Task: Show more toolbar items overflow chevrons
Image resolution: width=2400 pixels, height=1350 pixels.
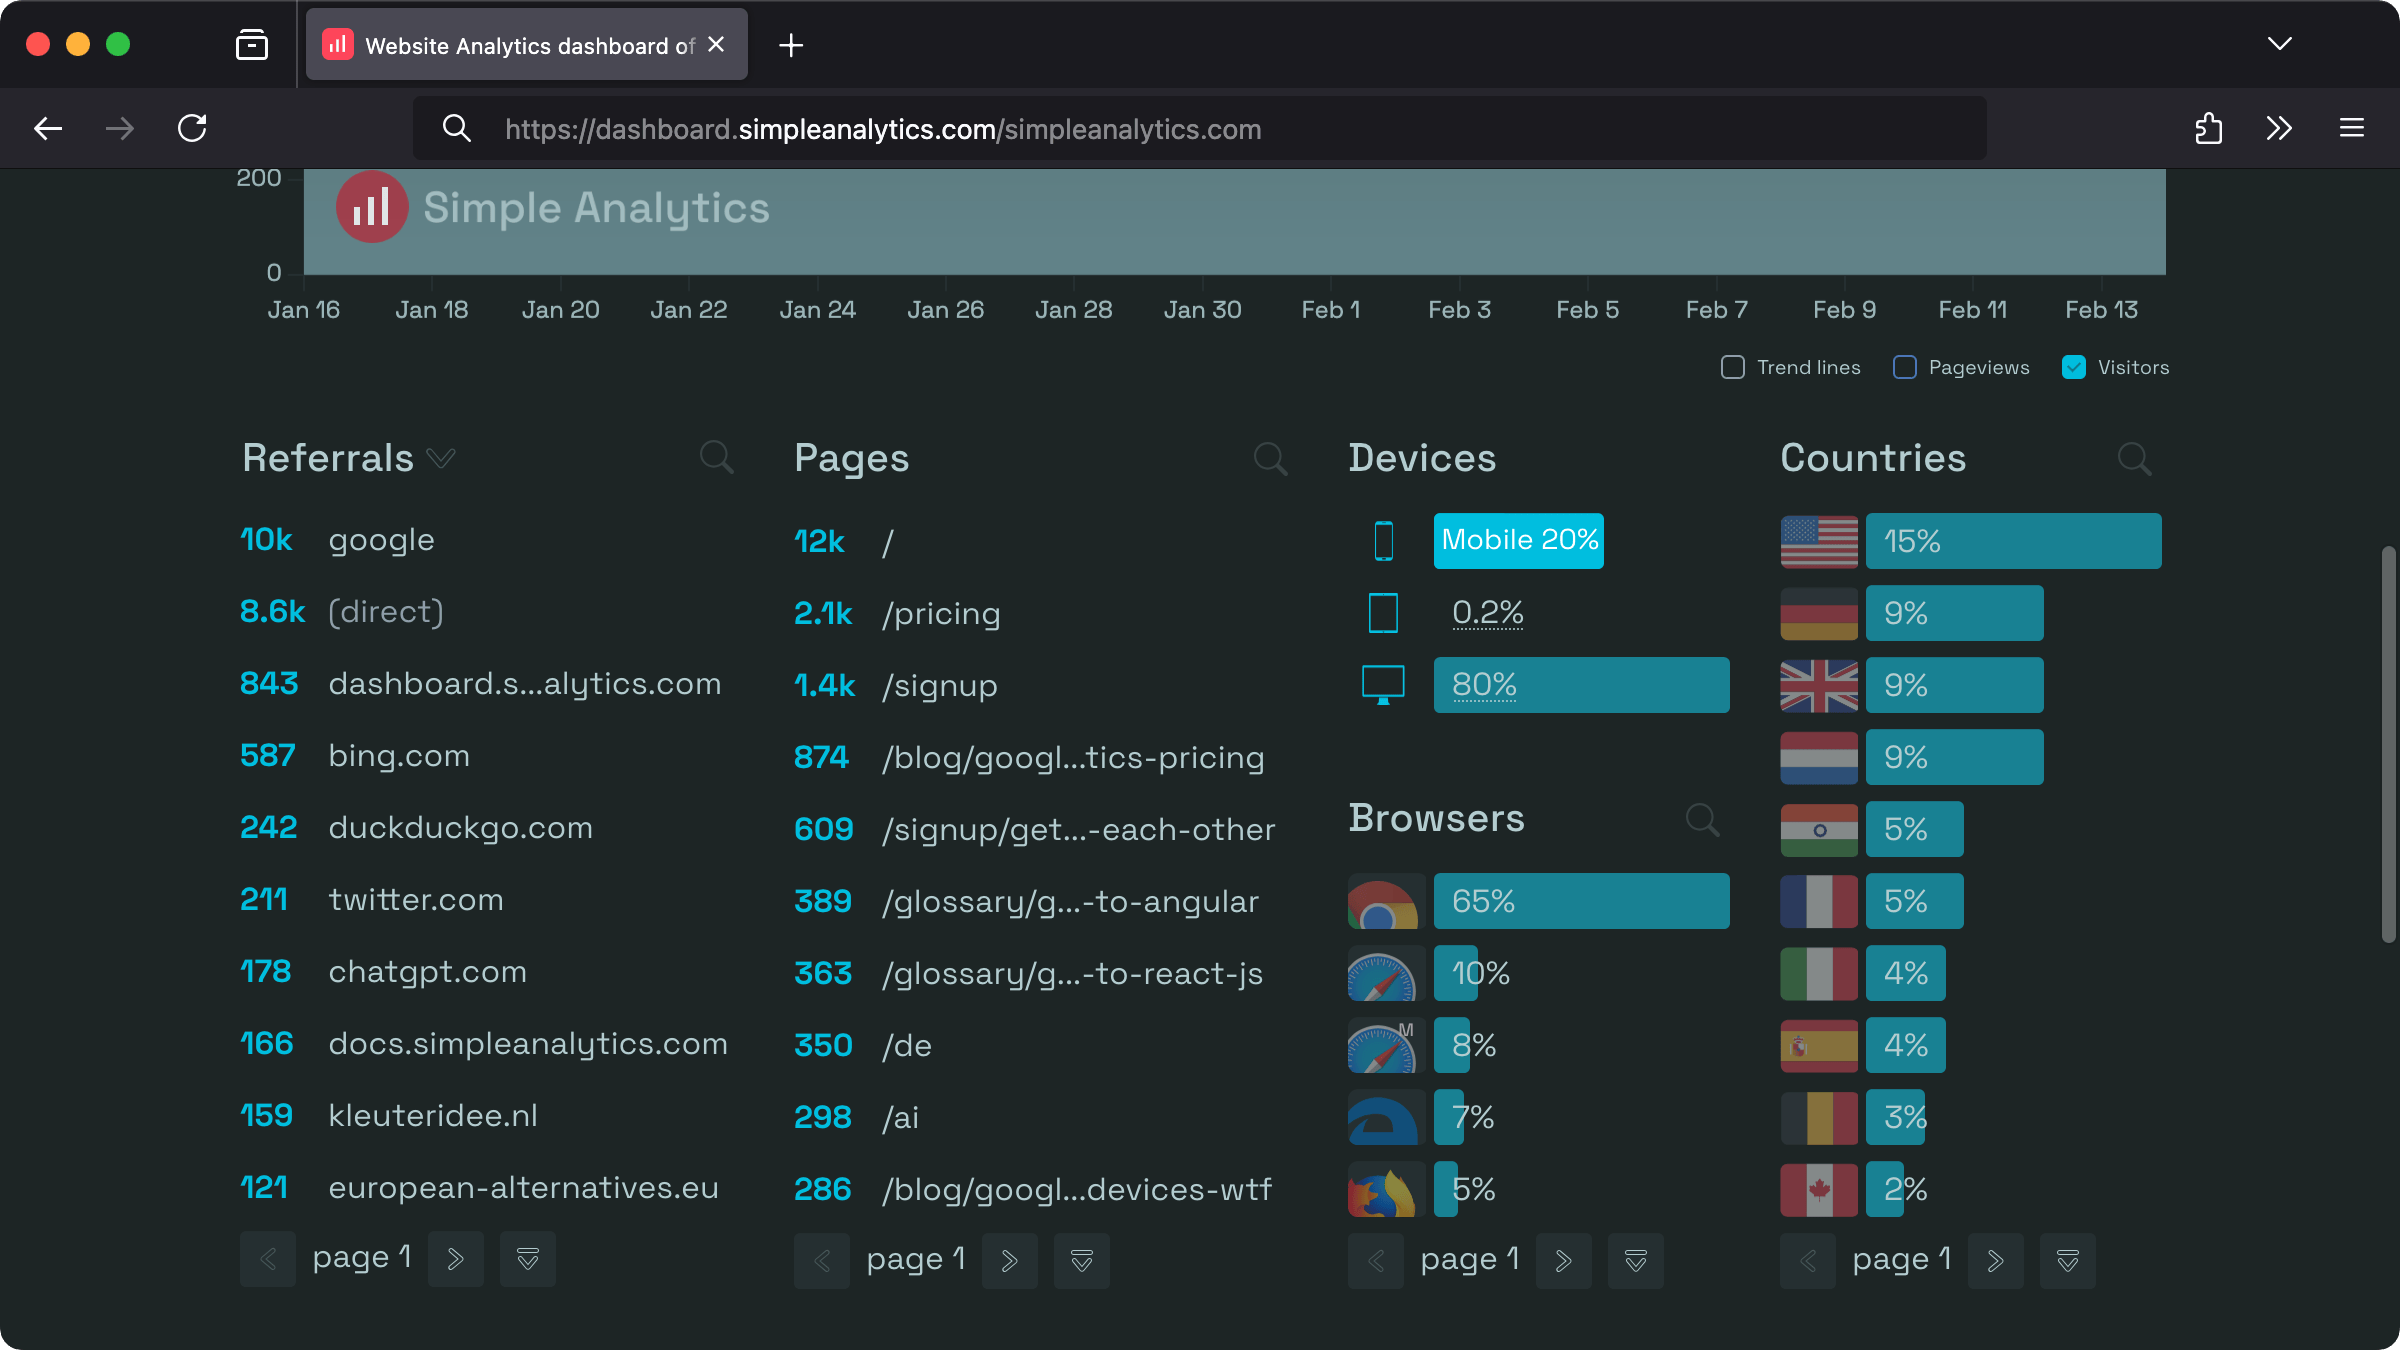Action: (2280, 128)
